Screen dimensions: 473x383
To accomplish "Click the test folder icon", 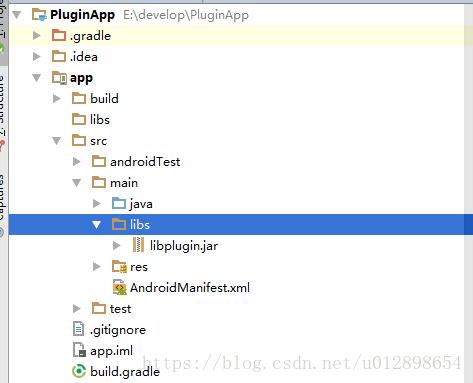I will click(99, 308).
